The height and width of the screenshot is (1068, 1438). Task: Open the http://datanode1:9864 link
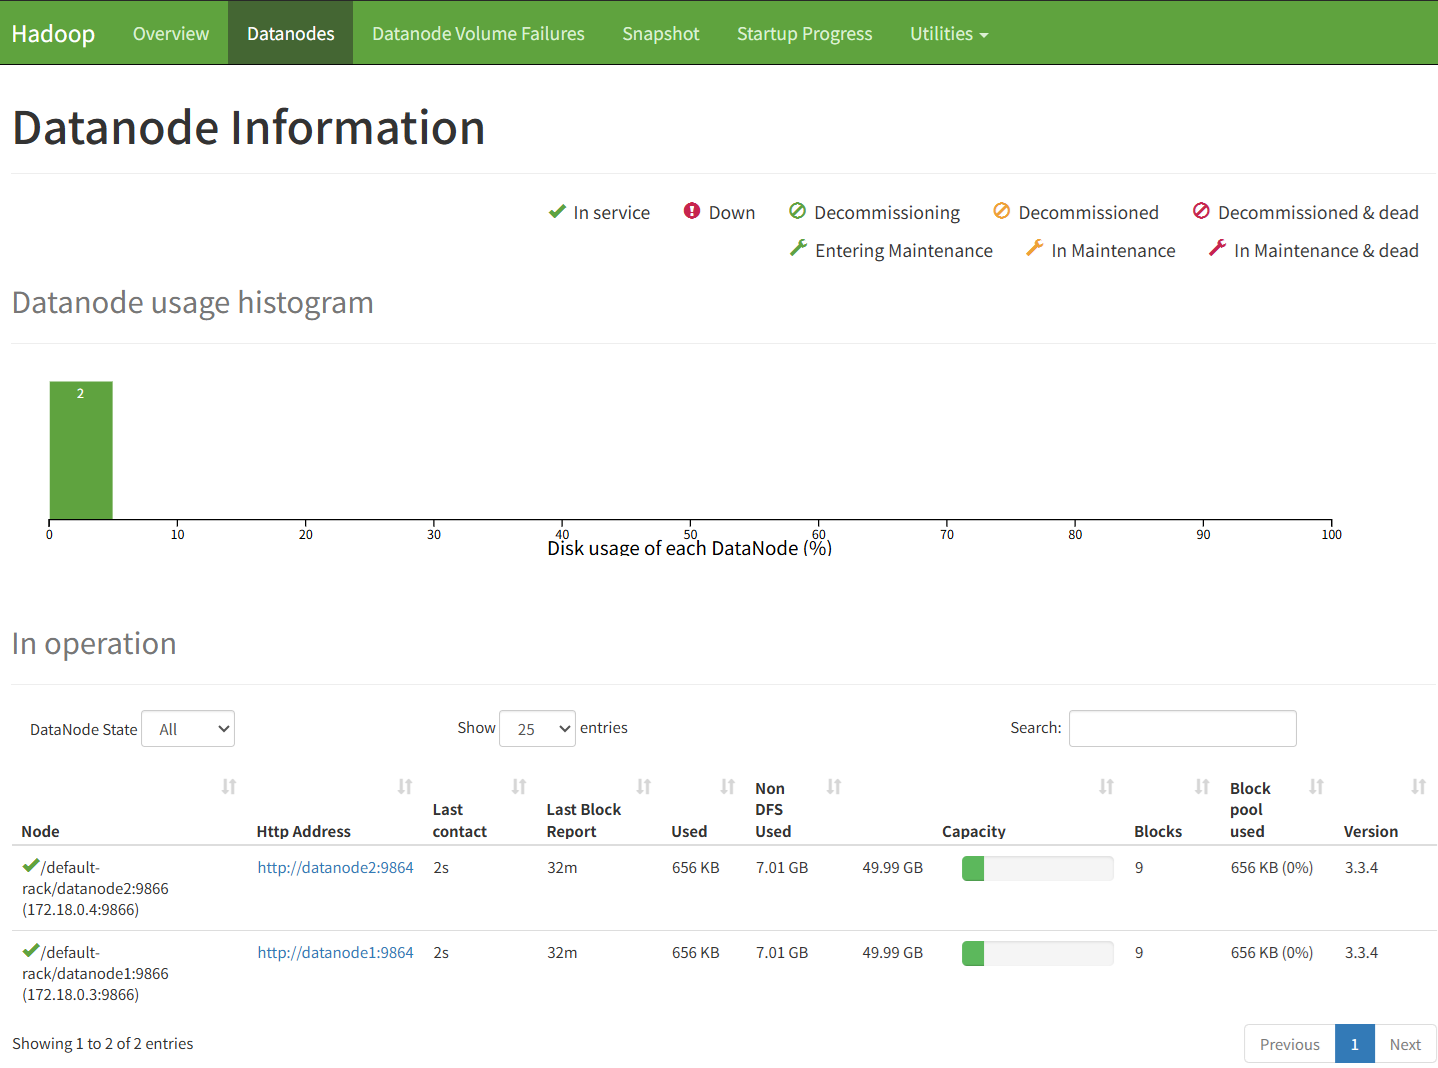(x=336, y=953)
